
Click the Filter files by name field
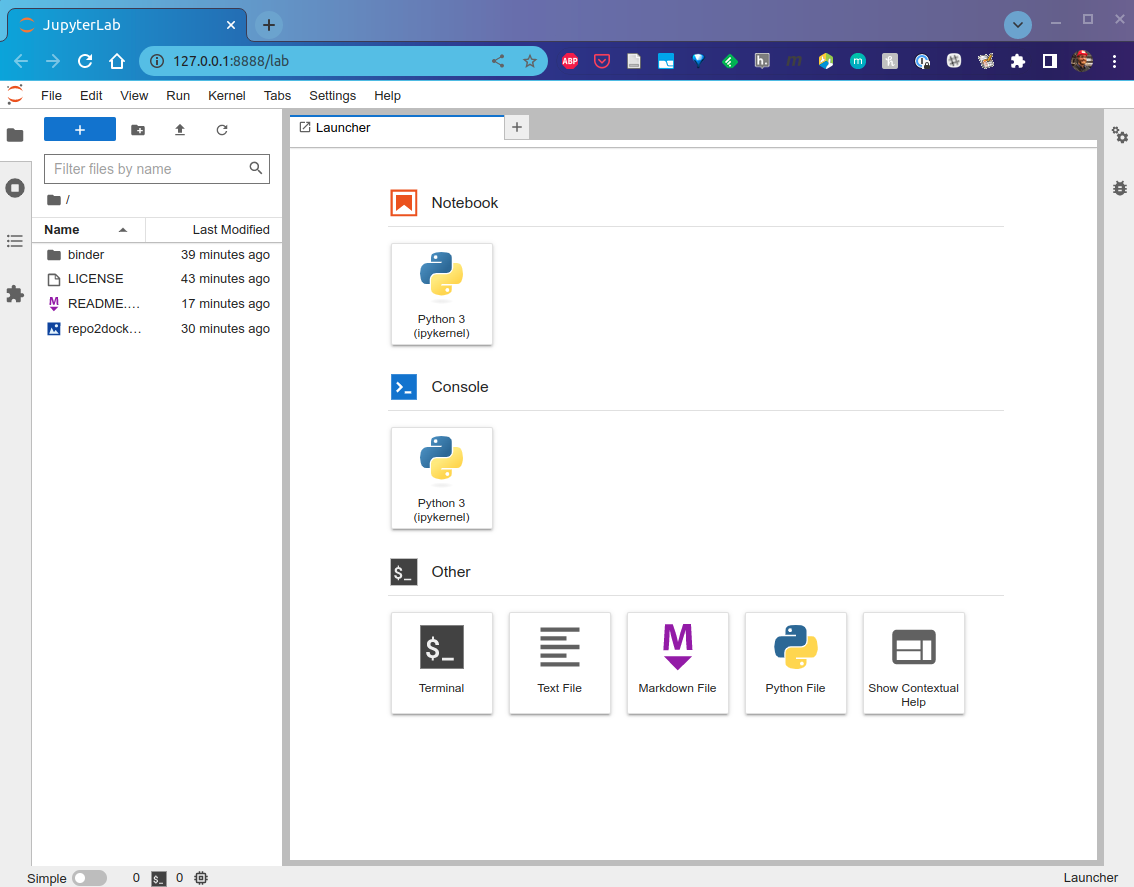click(156, 169)
